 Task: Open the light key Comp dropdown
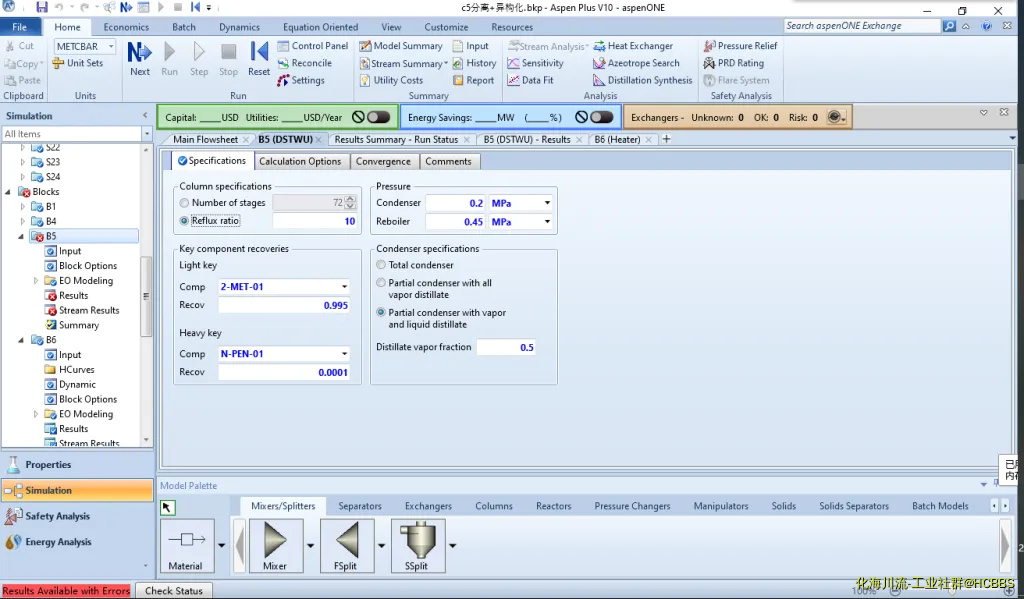(x=344, y=287)
